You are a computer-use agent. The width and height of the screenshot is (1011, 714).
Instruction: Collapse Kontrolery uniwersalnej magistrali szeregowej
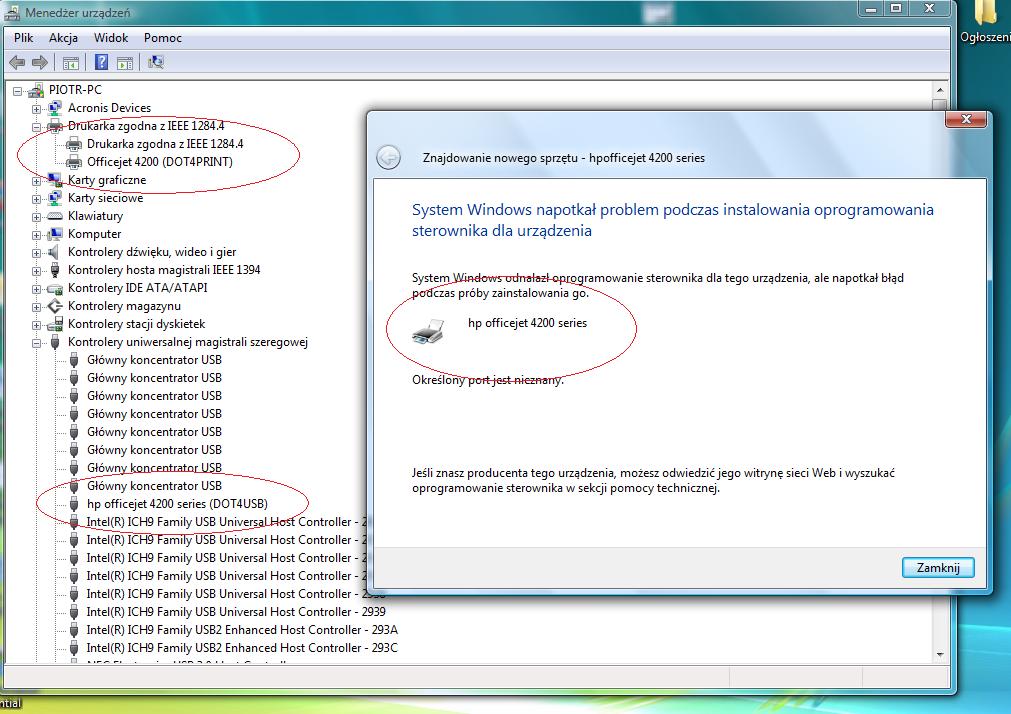pyautogui.click(x=37, y=344)
